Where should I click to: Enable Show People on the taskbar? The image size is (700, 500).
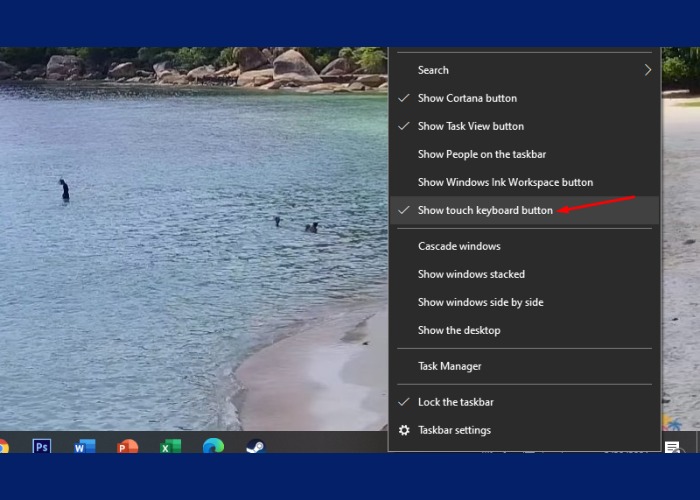[x=483, y=154]
